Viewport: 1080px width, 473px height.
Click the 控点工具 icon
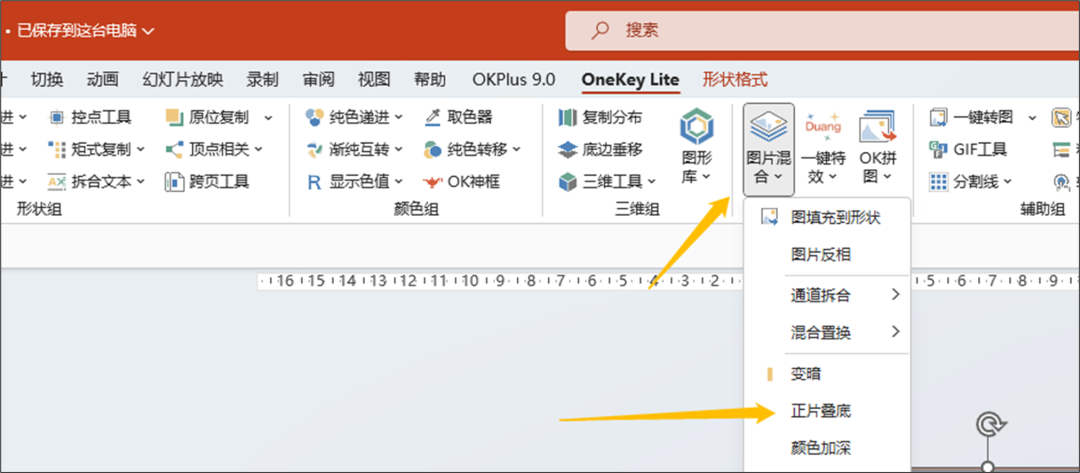tap(57, 118)
